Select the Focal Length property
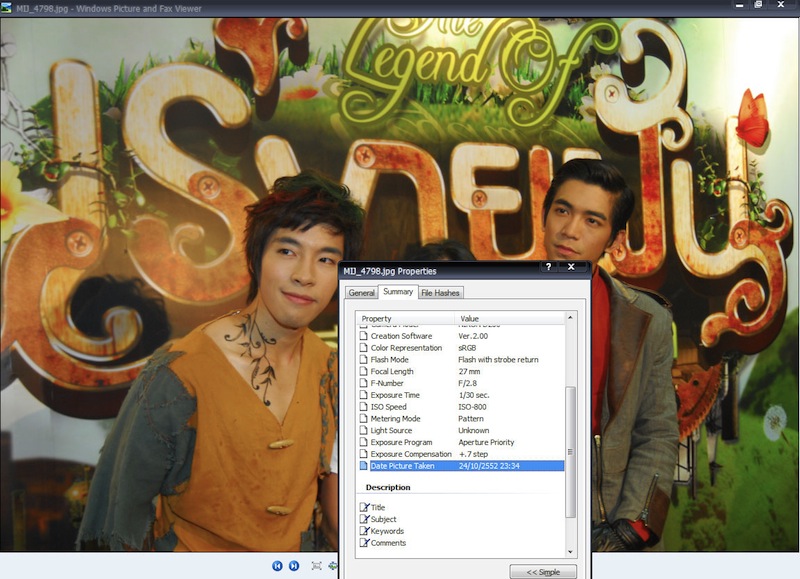This screenshot has width=800, height=579. [460, 371]
